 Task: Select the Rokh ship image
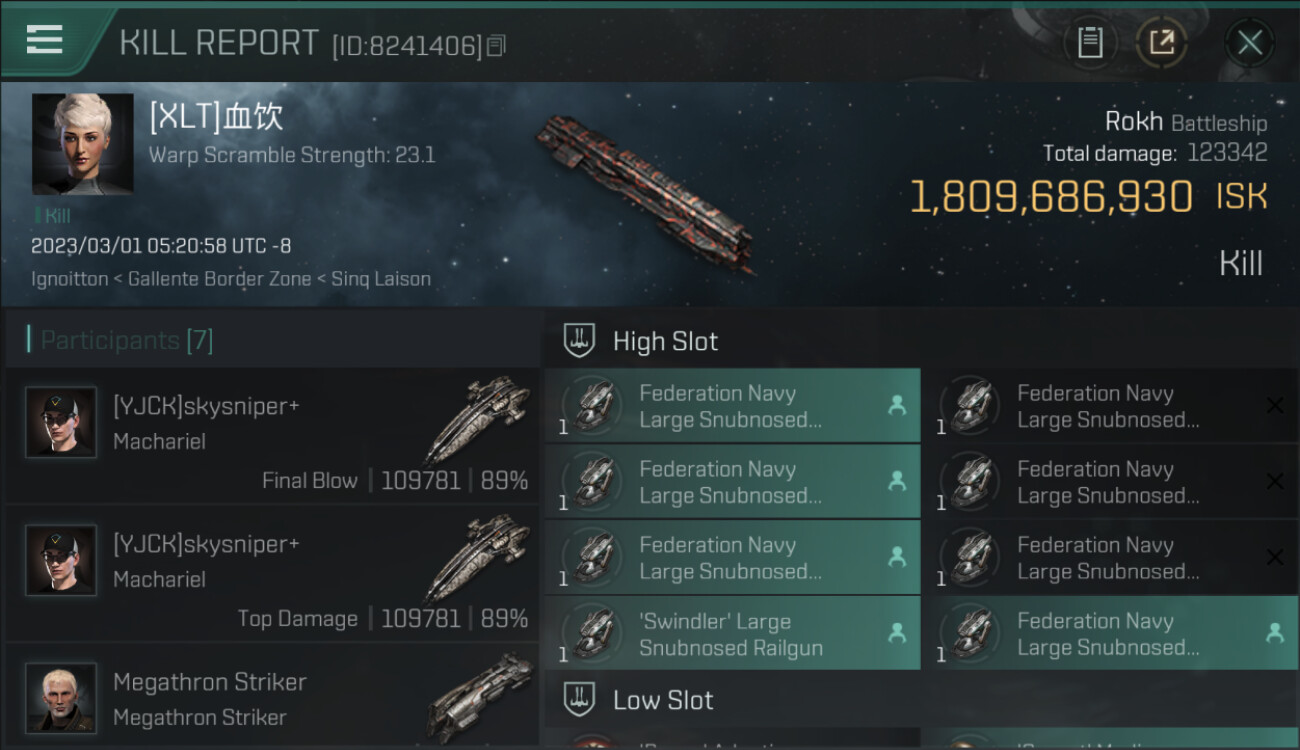point(645,190)
